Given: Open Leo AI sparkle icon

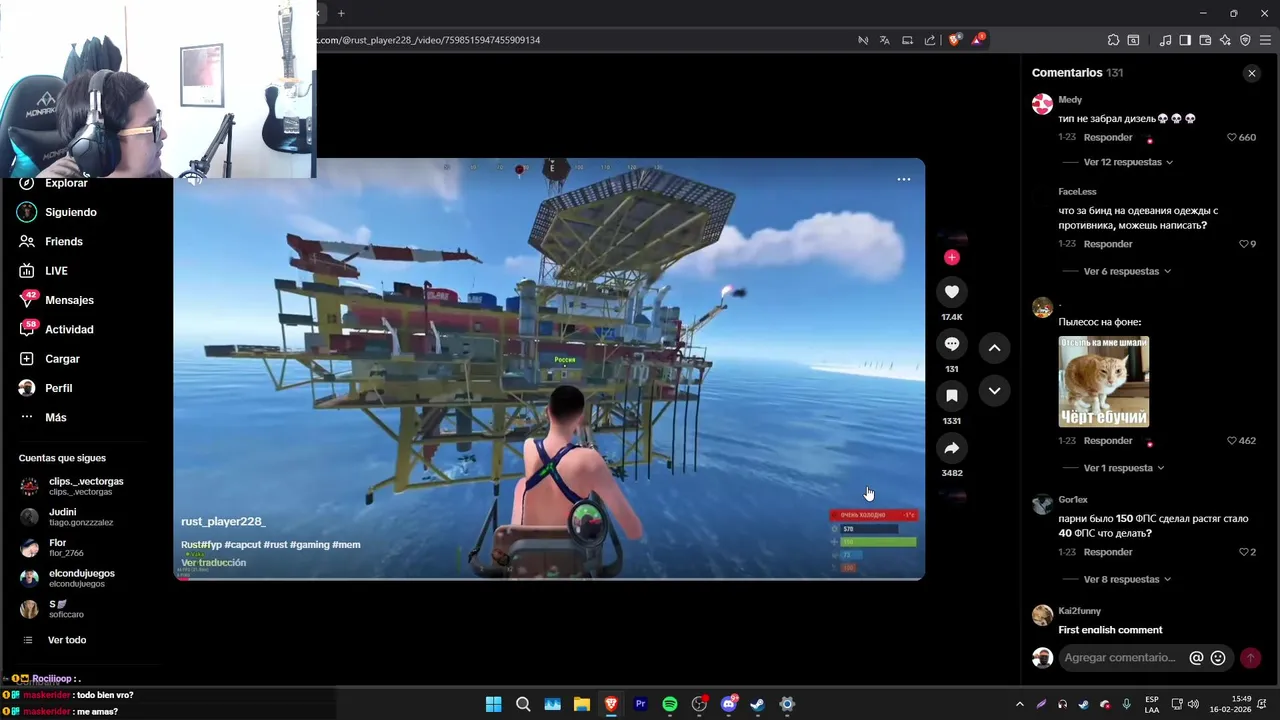Looking at the screenshot, I should [1225, 40].
